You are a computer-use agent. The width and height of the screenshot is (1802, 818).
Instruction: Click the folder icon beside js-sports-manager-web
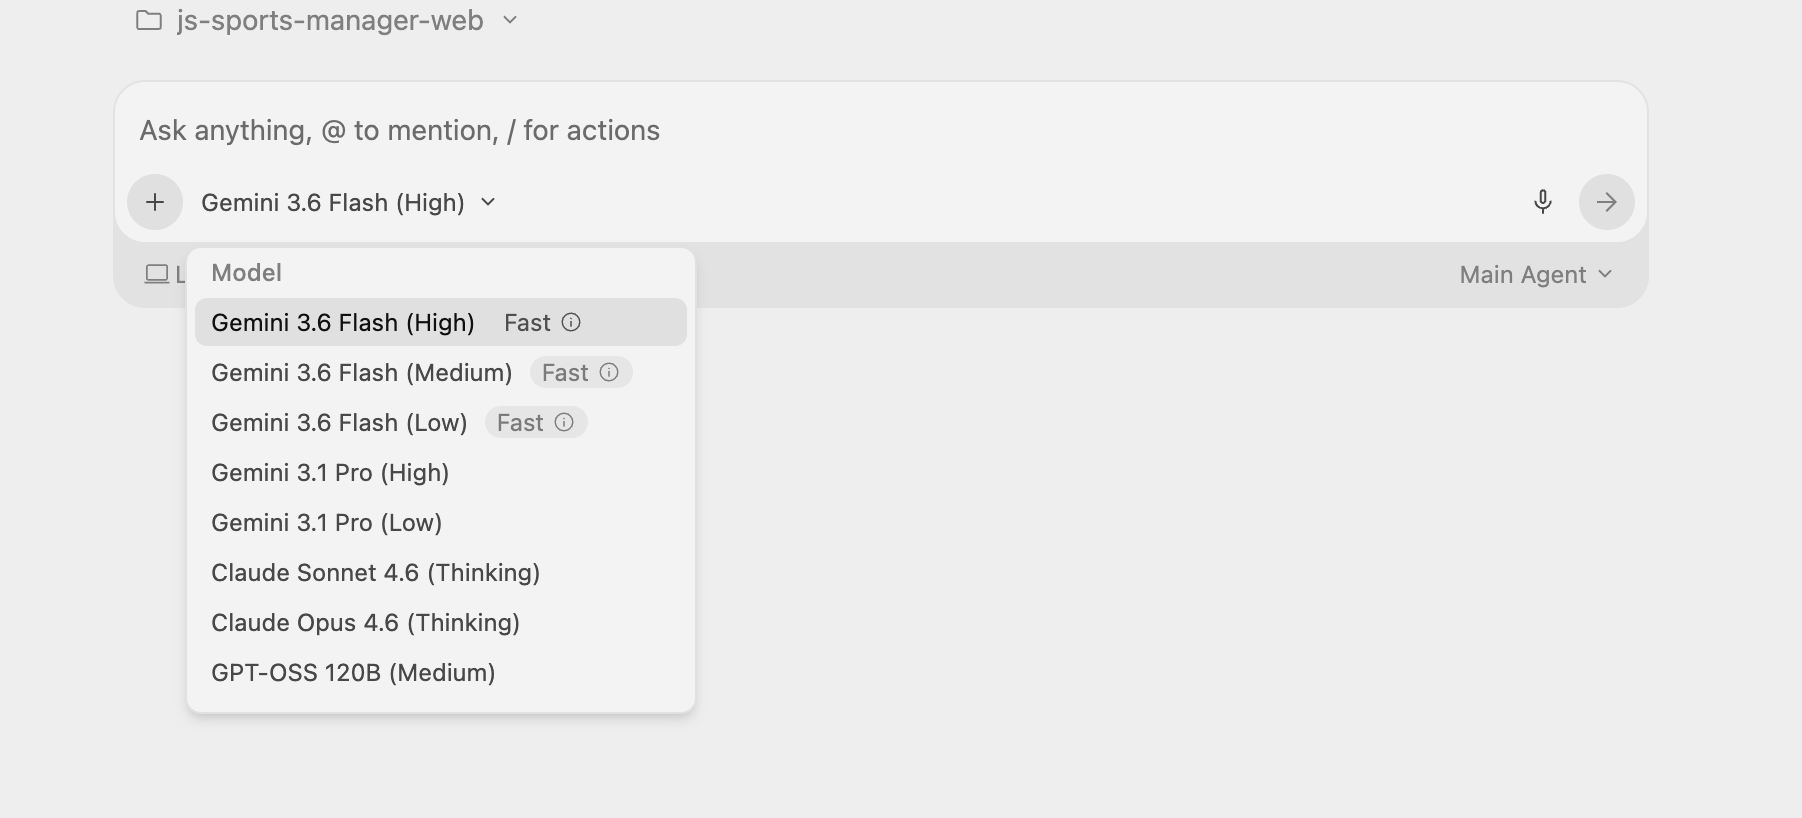click(149, 20)
